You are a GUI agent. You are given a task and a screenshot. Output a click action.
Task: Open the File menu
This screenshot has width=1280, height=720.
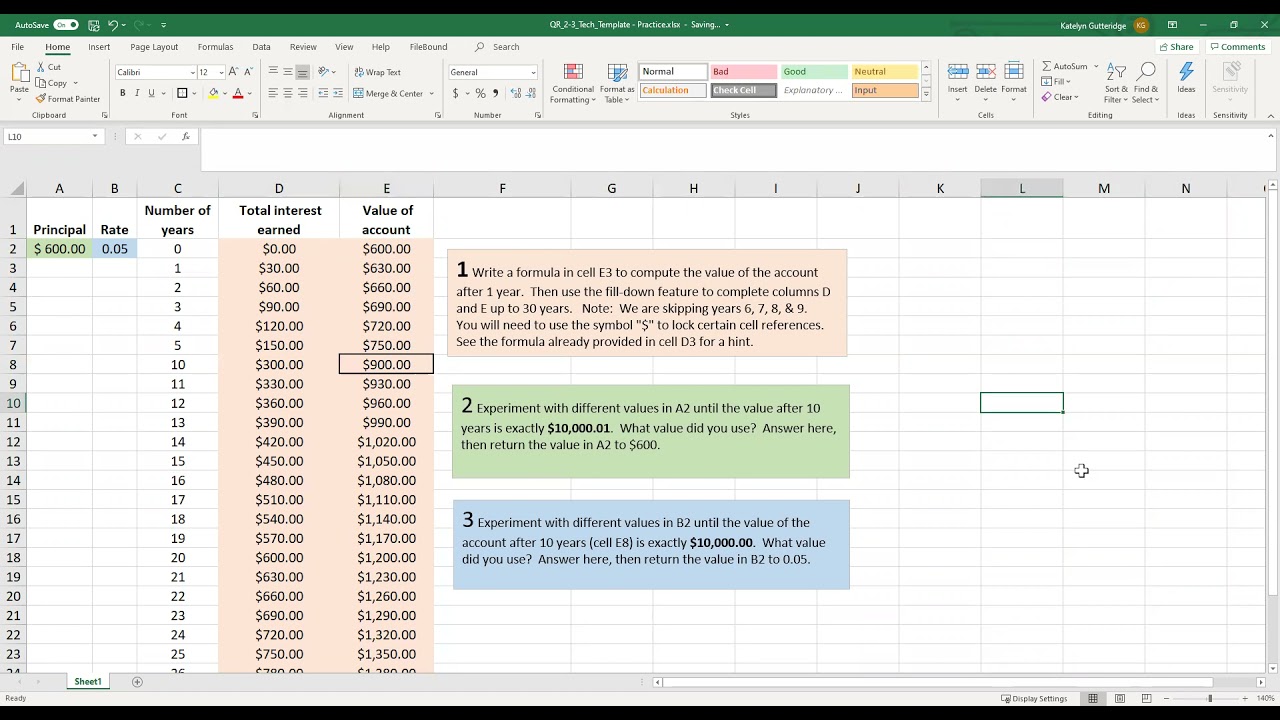tap(18, 47)
